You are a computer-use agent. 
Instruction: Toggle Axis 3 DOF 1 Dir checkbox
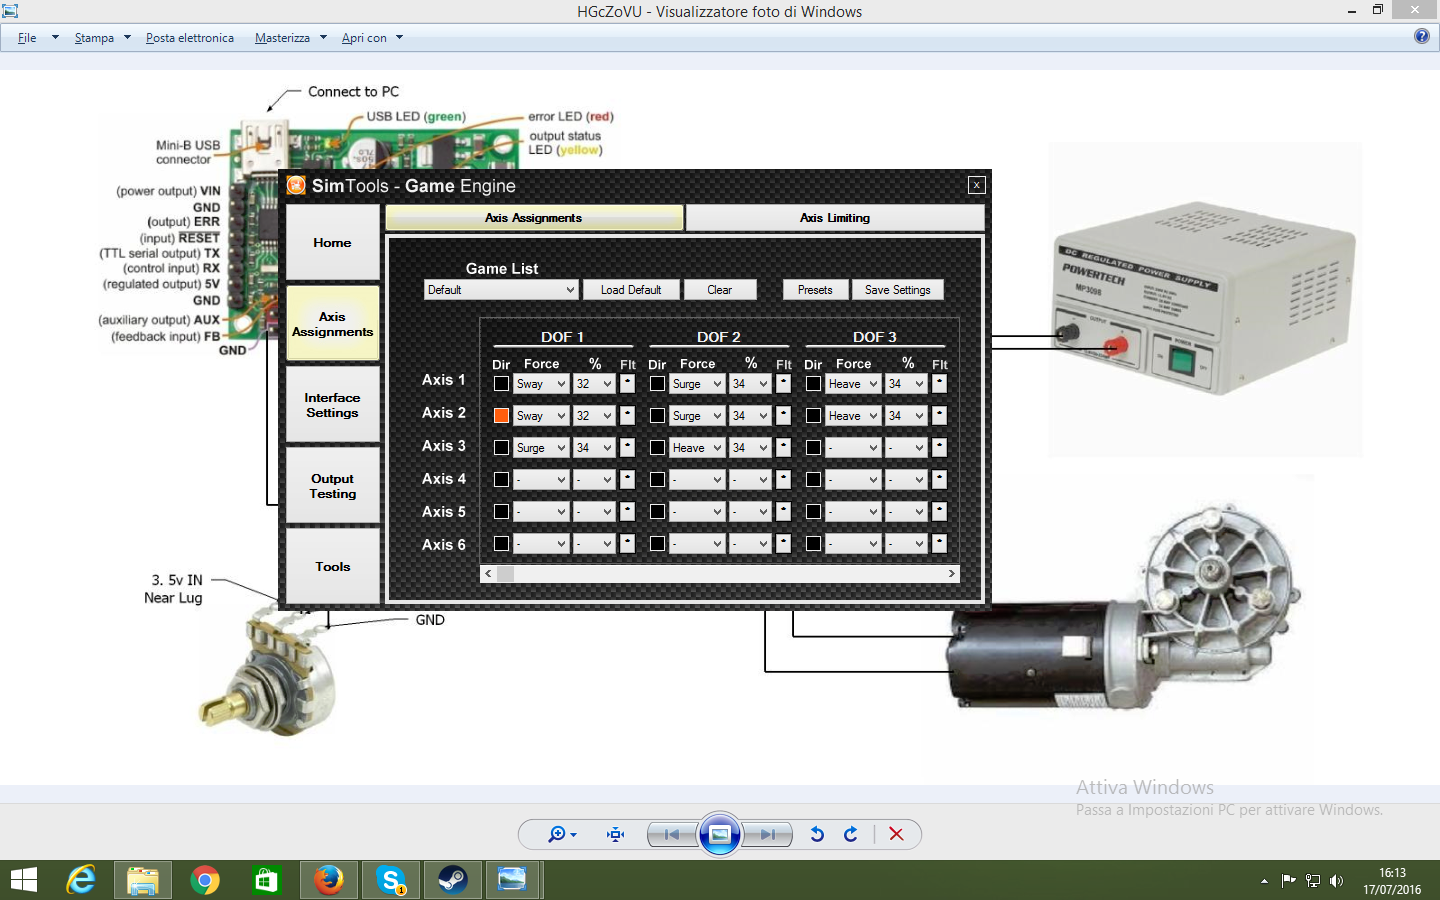(x=501, y=447)
